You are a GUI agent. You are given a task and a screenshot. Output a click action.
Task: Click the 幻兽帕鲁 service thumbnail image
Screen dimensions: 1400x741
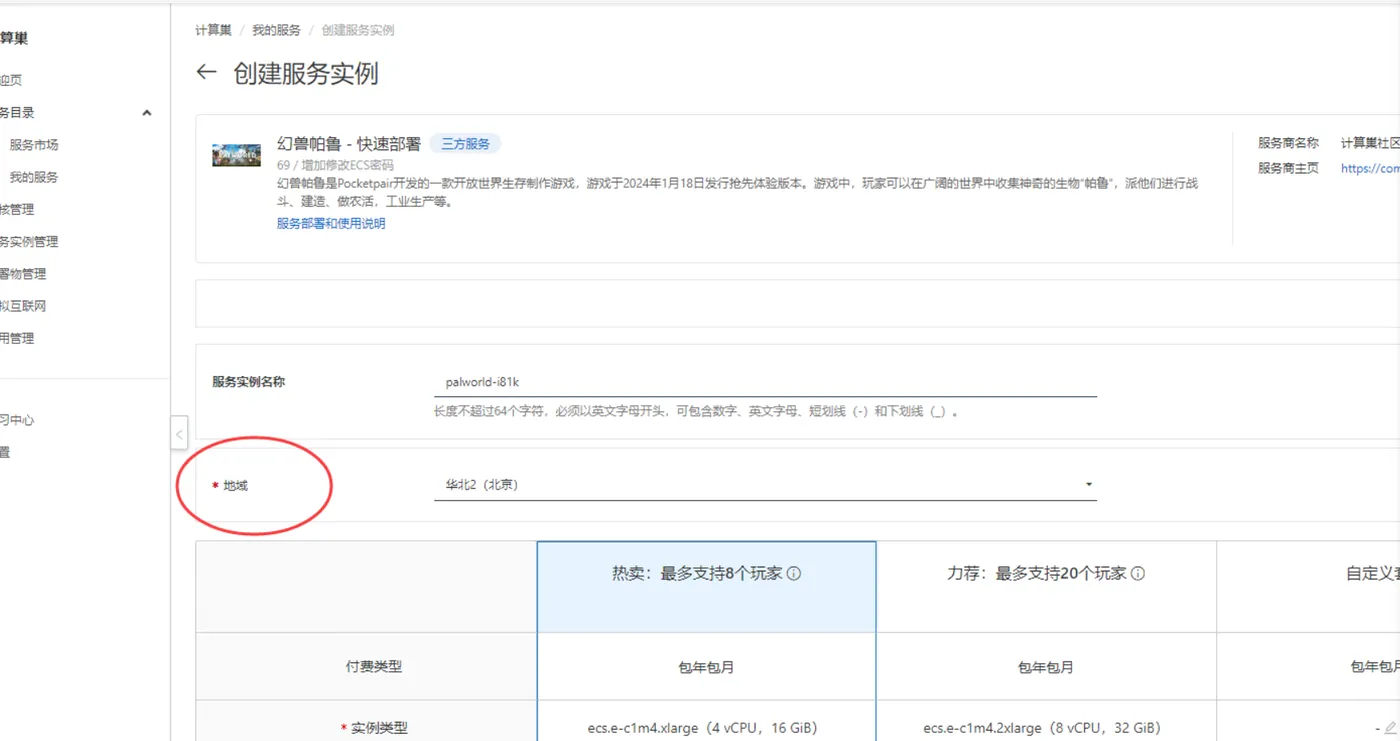pyautogui.click(x=237, y=155)
